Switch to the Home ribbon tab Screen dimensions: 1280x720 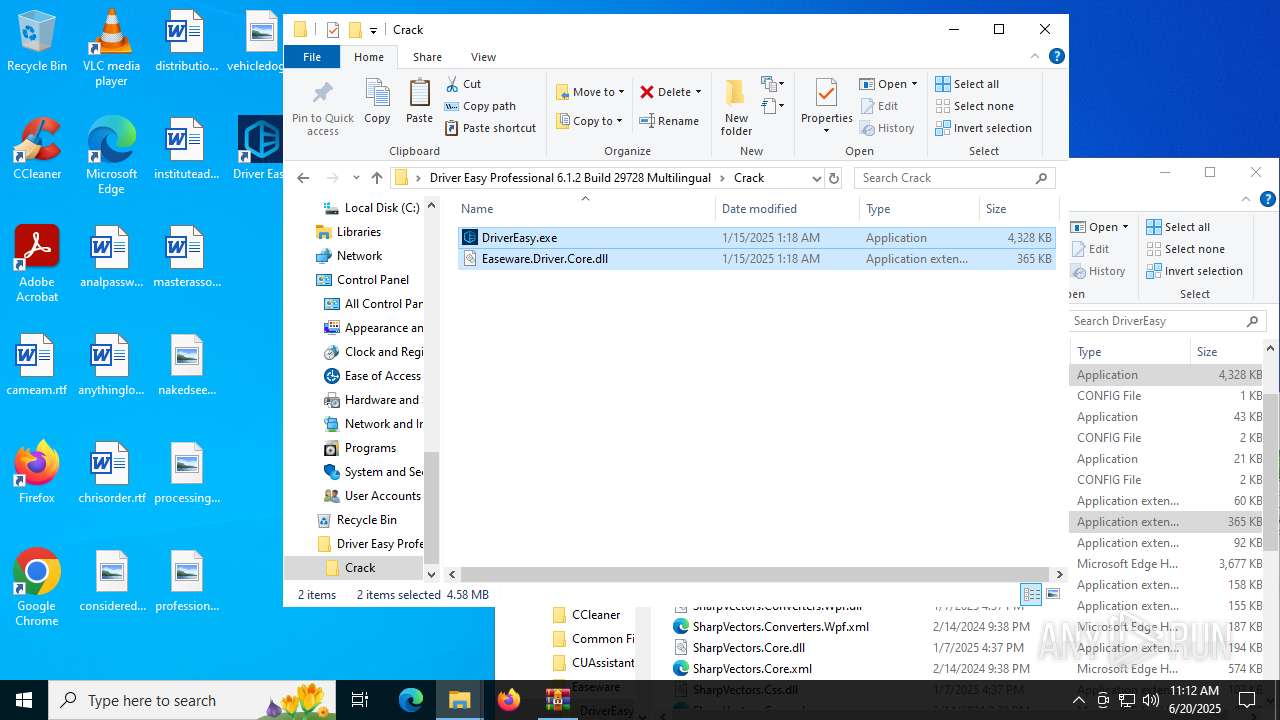369,57
